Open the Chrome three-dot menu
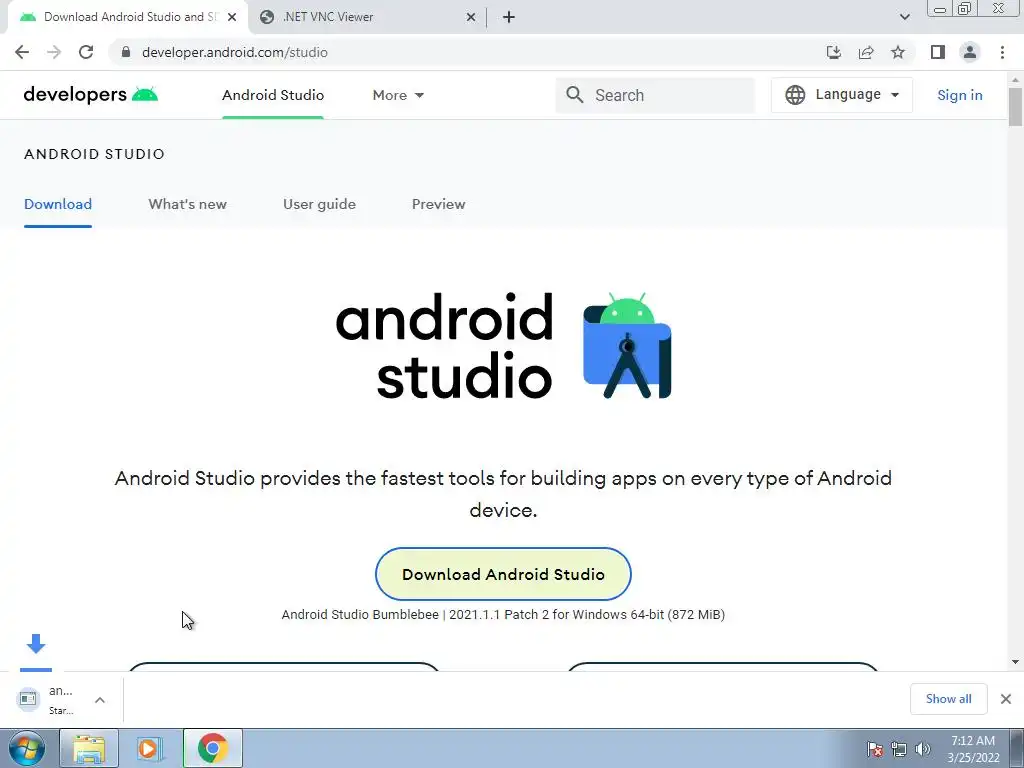1024x768 pixels. [1002, 52]
